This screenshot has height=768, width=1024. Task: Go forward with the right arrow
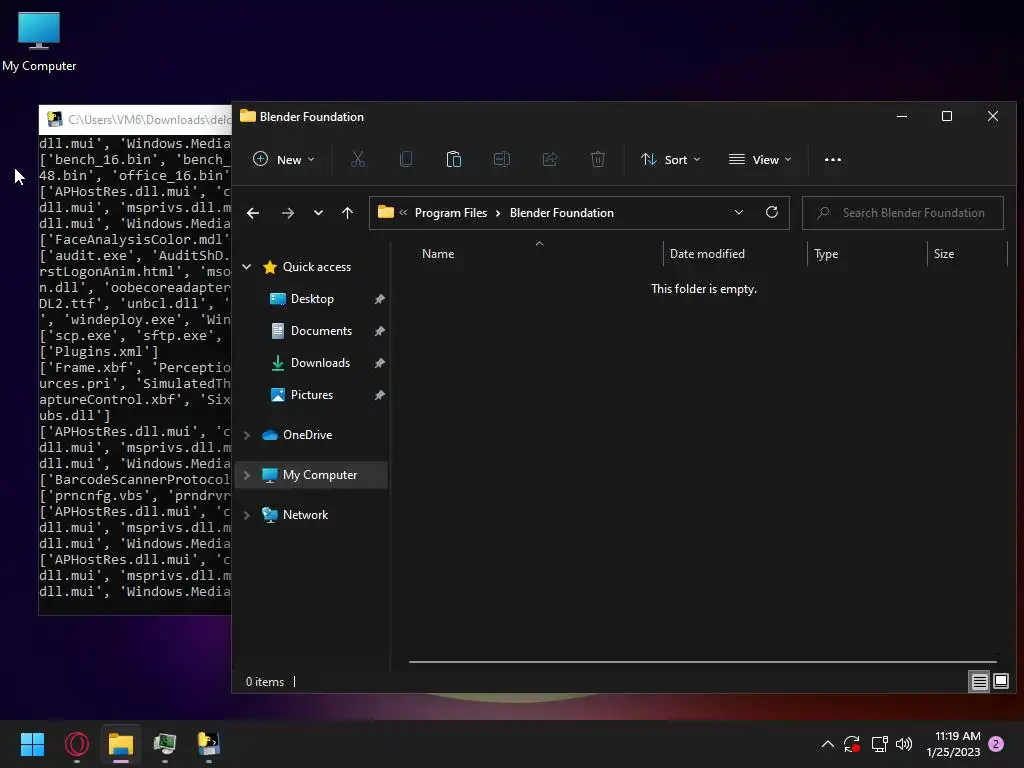[x=287, y=213]
